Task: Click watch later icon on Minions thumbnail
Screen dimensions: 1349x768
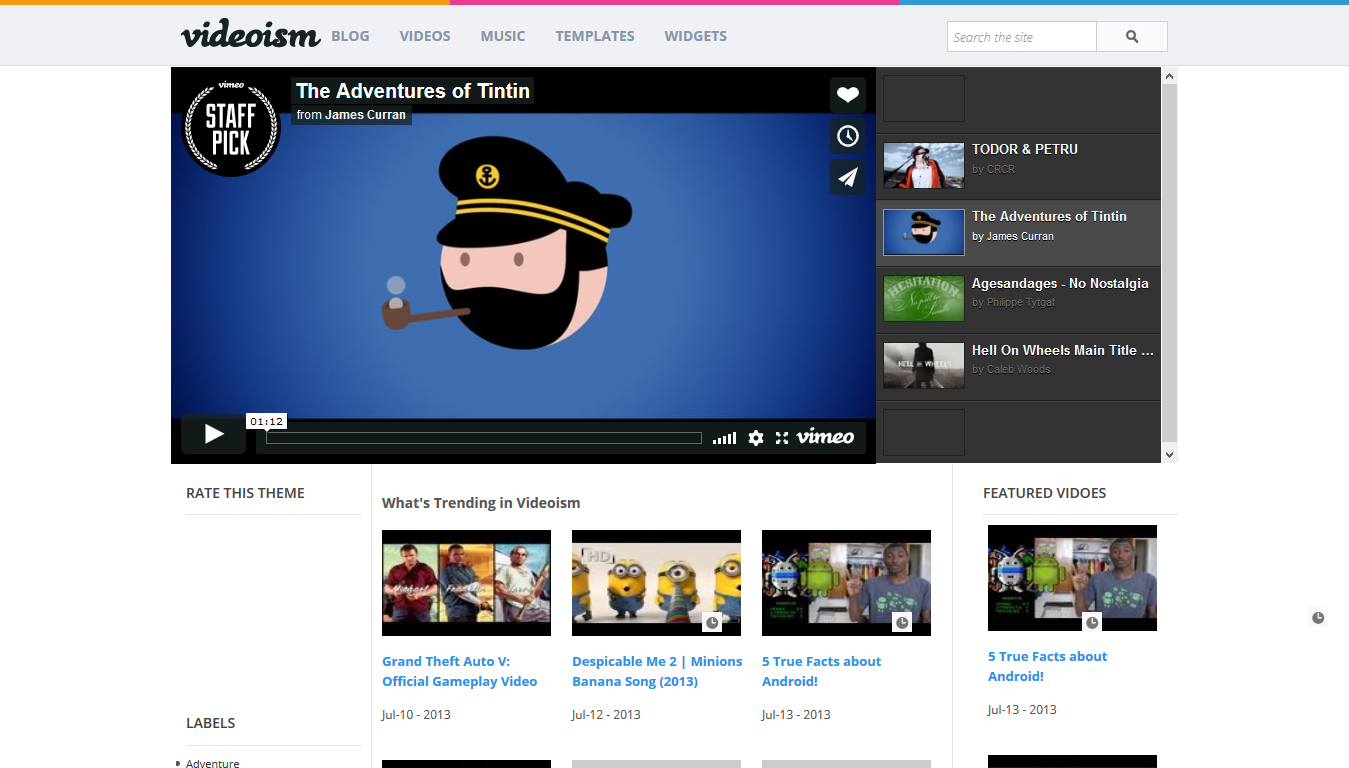Action: [x=712, y=622]
